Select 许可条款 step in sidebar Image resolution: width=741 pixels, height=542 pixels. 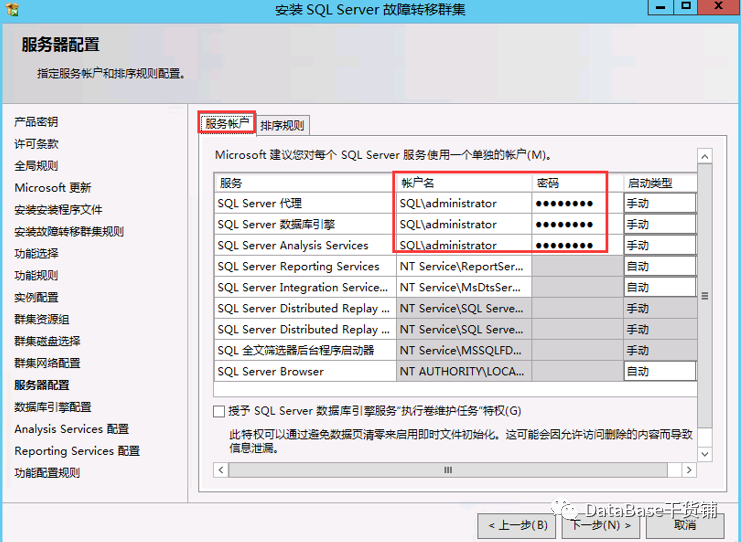pyautogui.click(x=36, y=144)
